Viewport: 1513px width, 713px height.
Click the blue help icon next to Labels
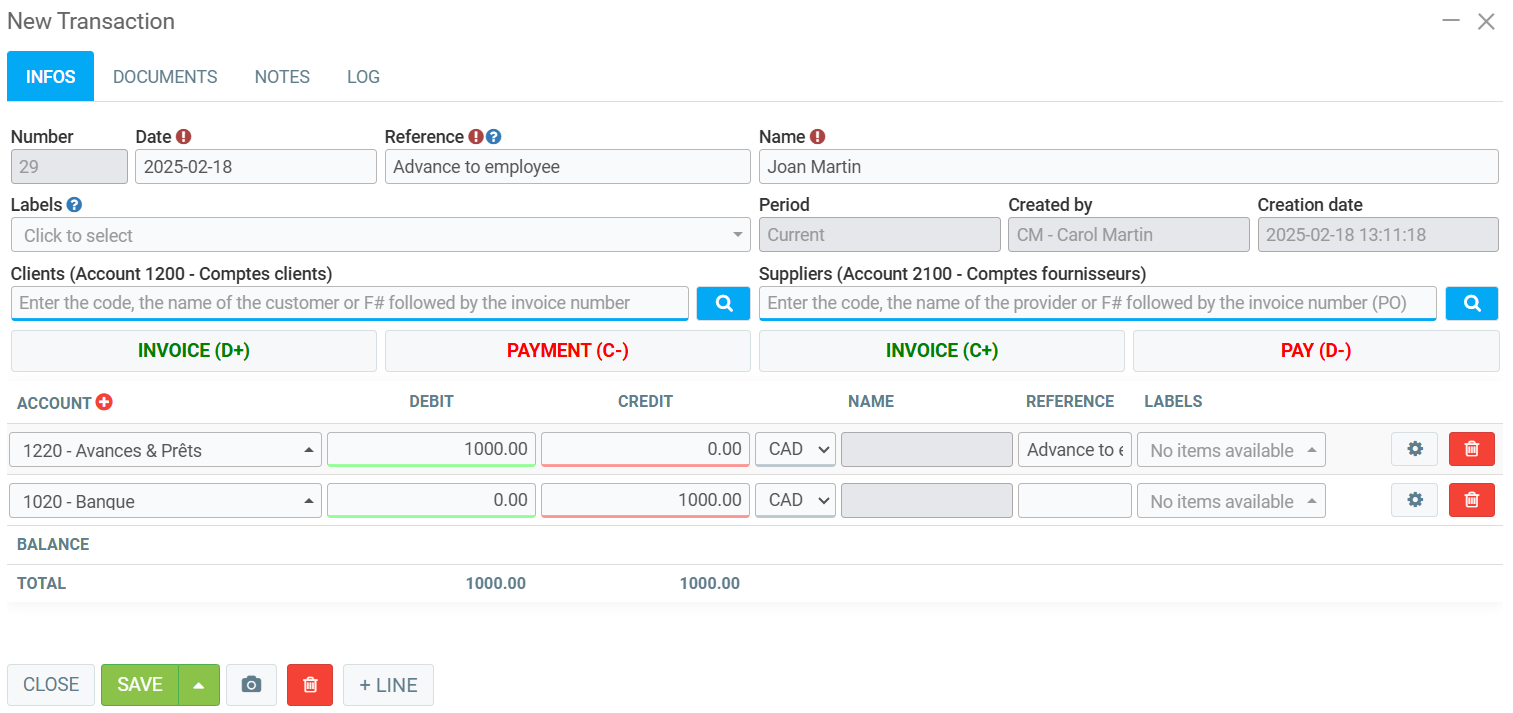click(74, 205)
